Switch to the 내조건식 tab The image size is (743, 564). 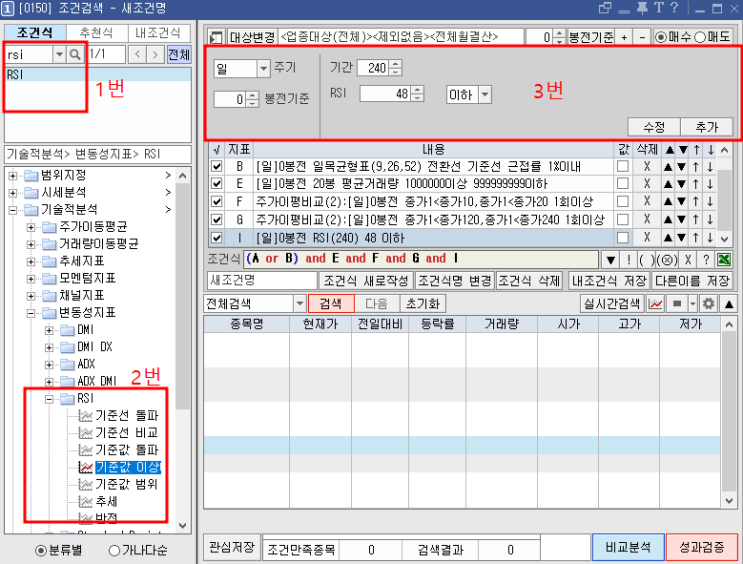click(158, 32)
